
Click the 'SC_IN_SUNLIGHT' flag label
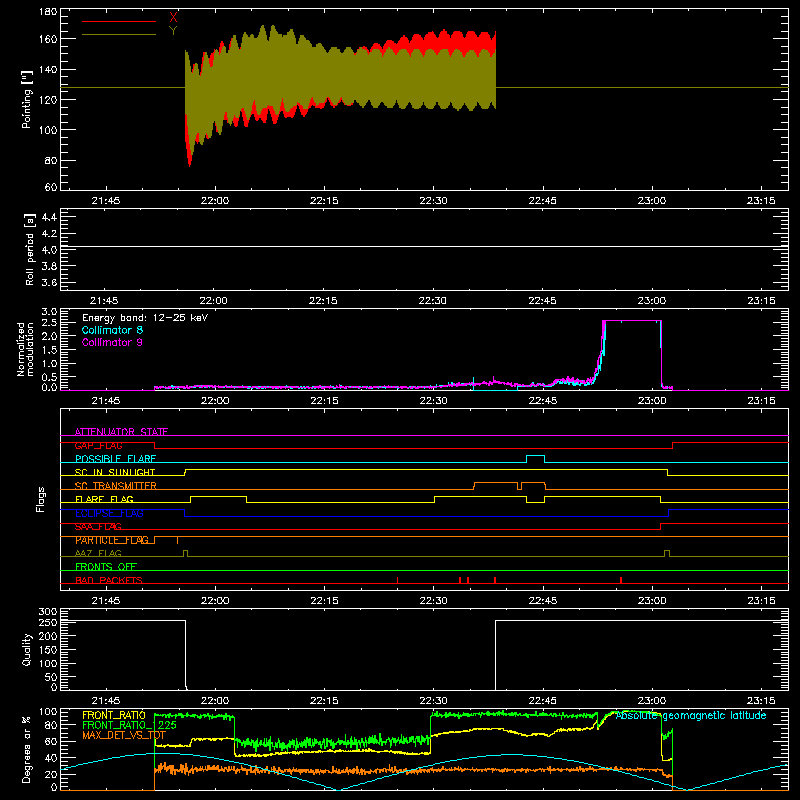[x=115, y=472]
